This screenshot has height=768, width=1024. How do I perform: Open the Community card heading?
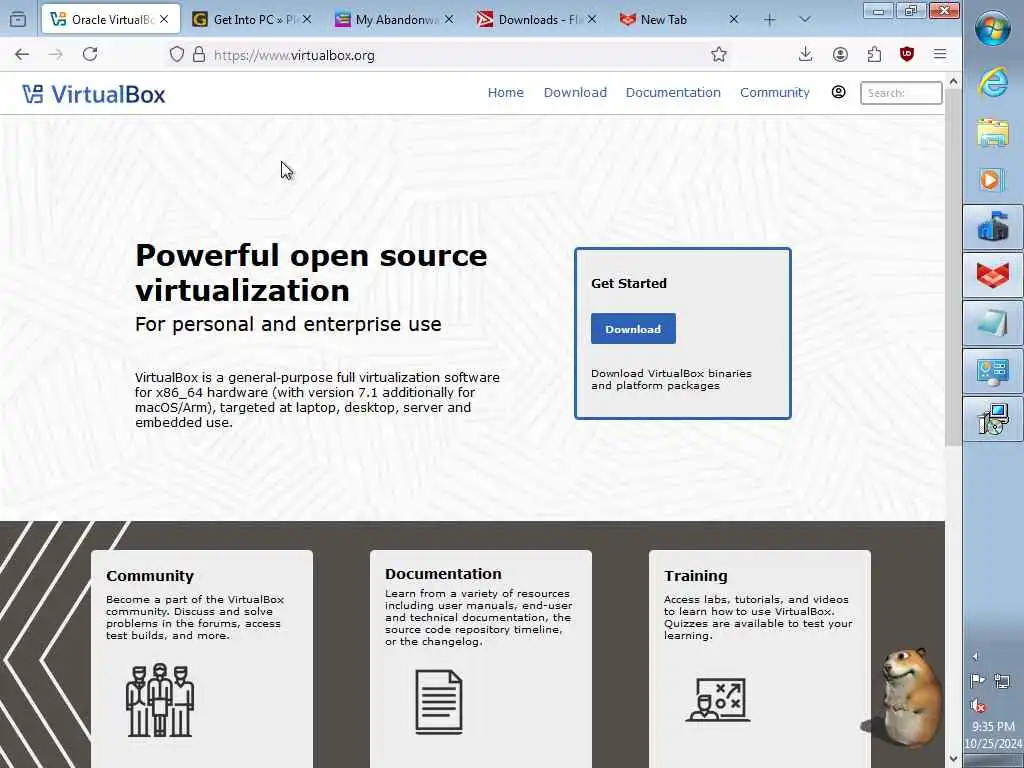click(x=150, y=576)
